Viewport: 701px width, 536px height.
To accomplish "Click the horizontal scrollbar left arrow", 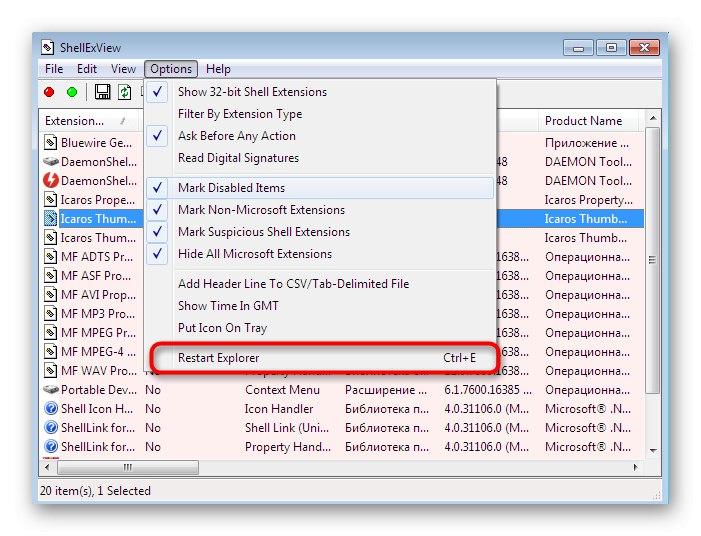I will 47,467.
